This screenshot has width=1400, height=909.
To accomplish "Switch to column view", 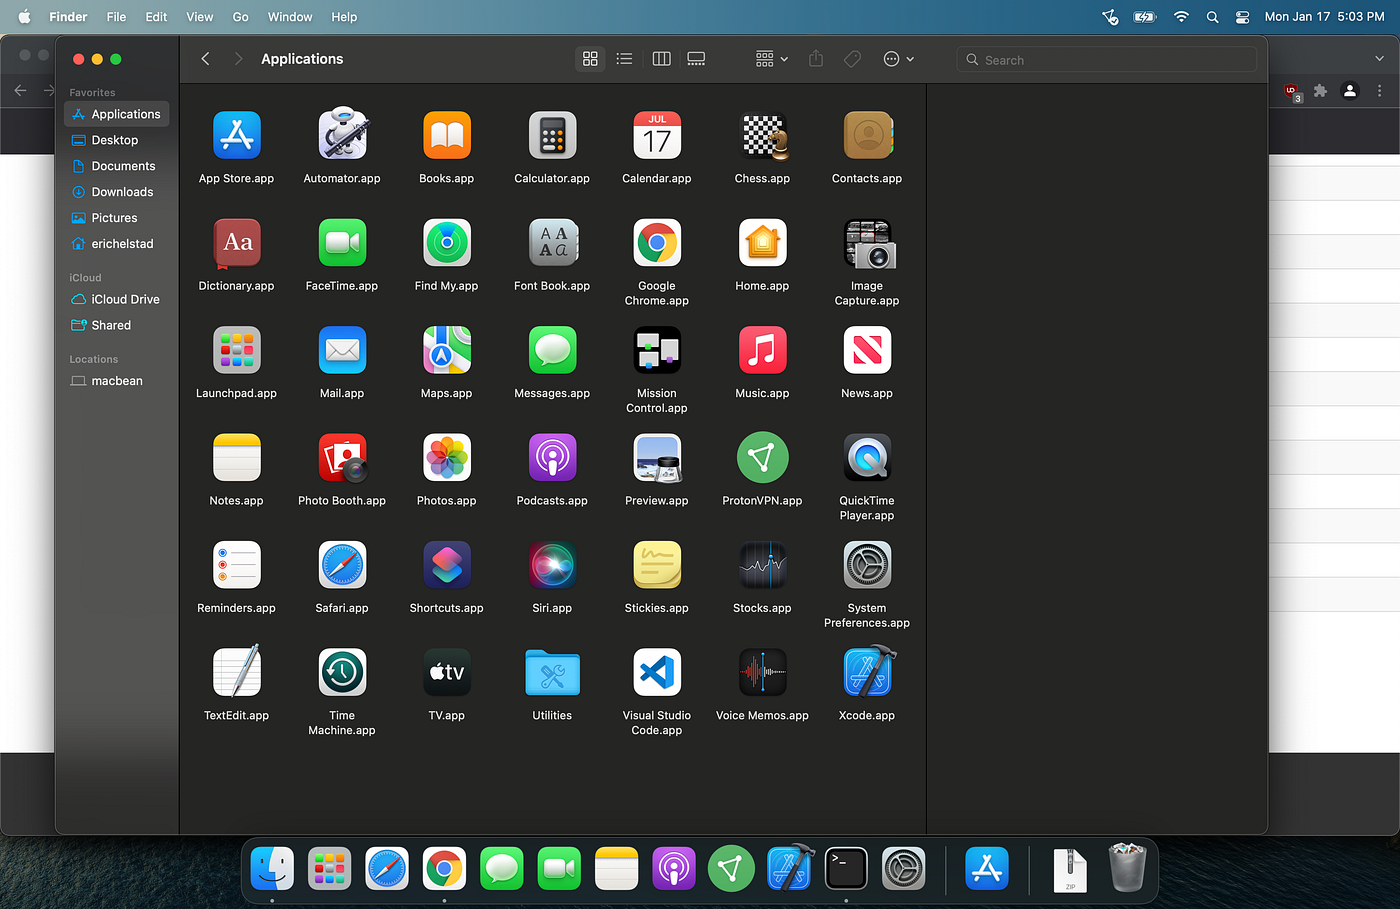I will pyautogui.click(x=660, y=58).
